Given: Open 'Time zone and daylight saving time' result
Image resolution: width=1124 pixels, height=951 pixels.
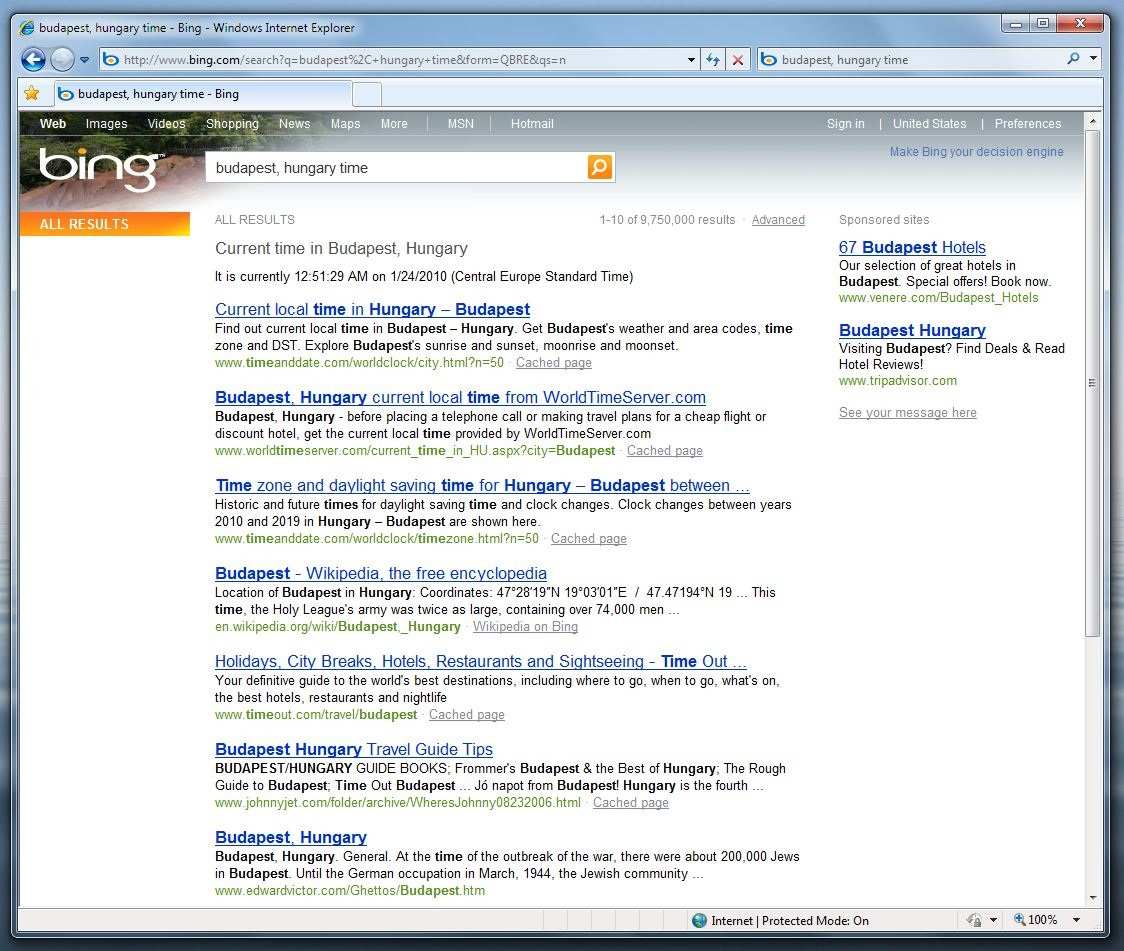Looking at the screenshot, I should click(482, 485).
